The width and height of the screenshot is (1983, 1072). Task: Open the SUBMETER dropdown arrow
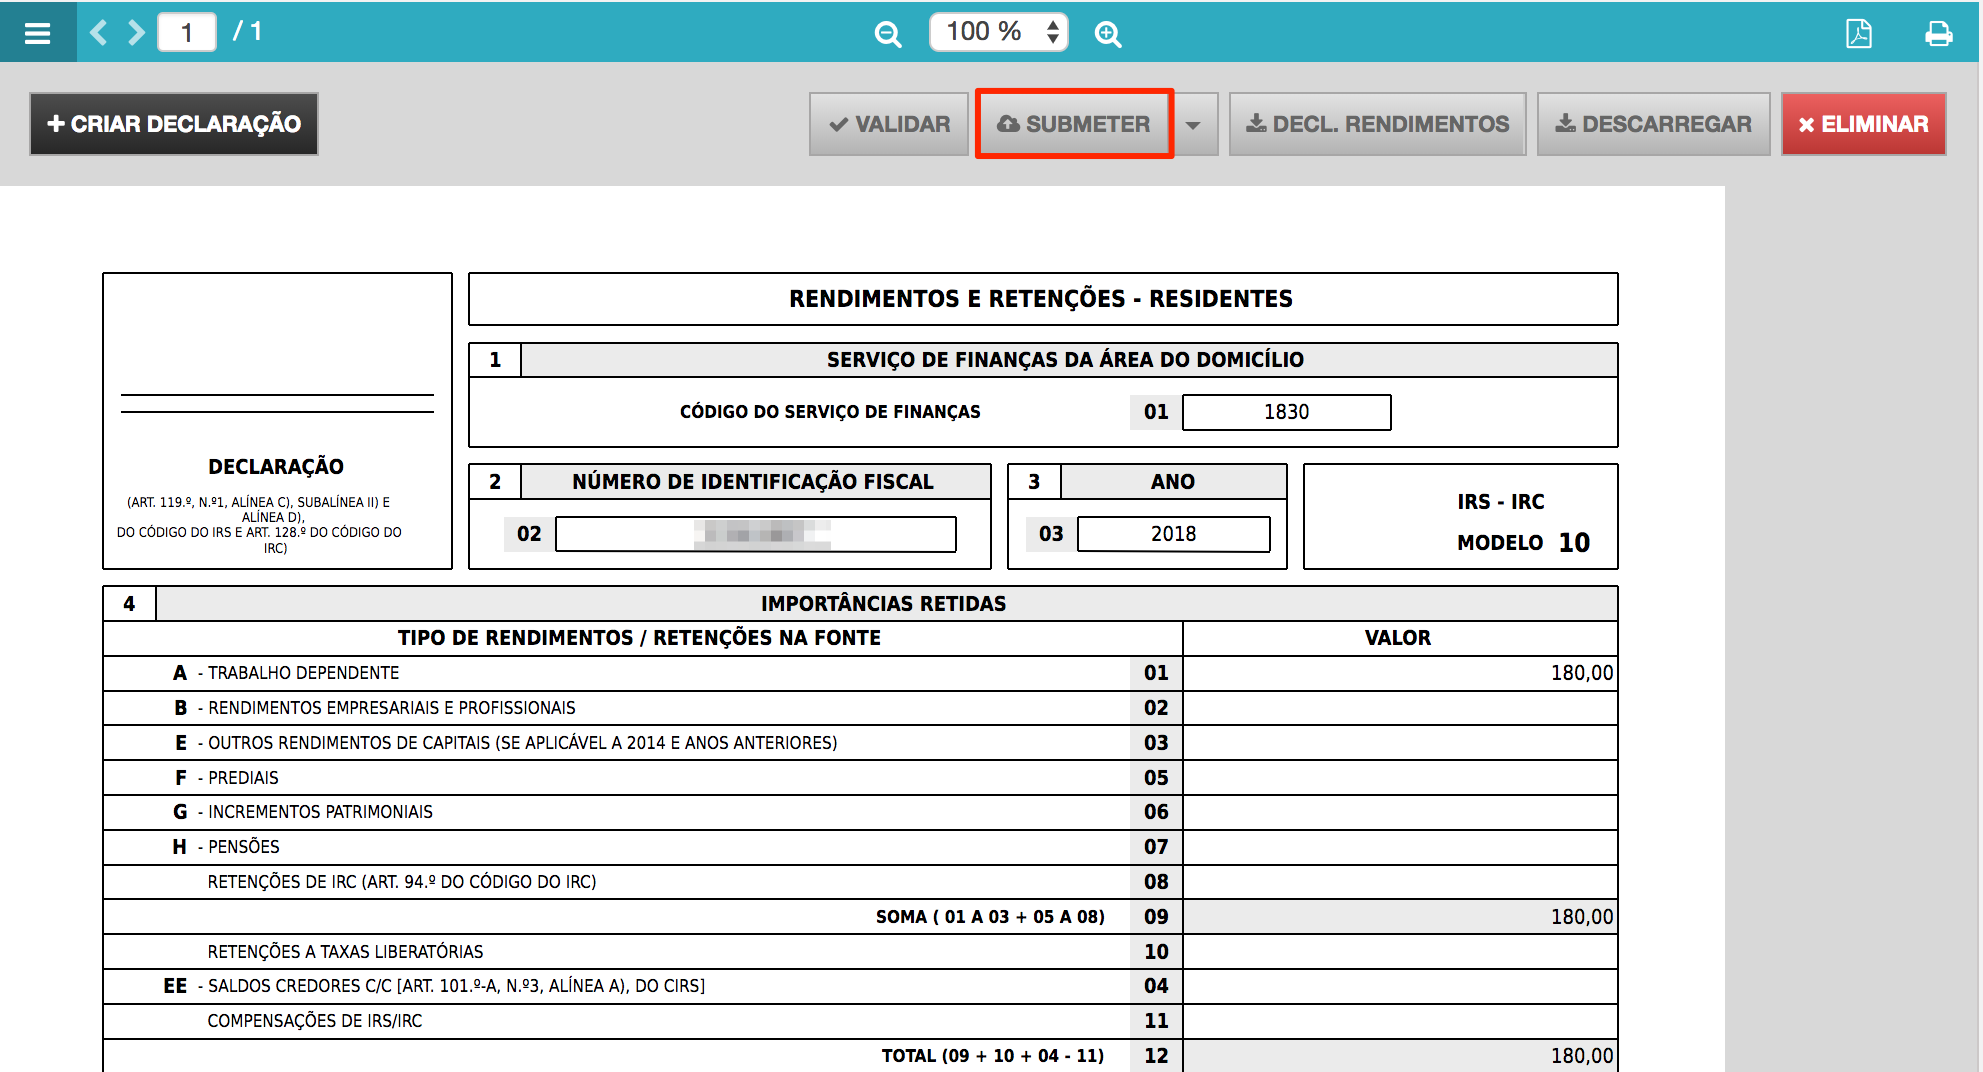coord(1194,124)
